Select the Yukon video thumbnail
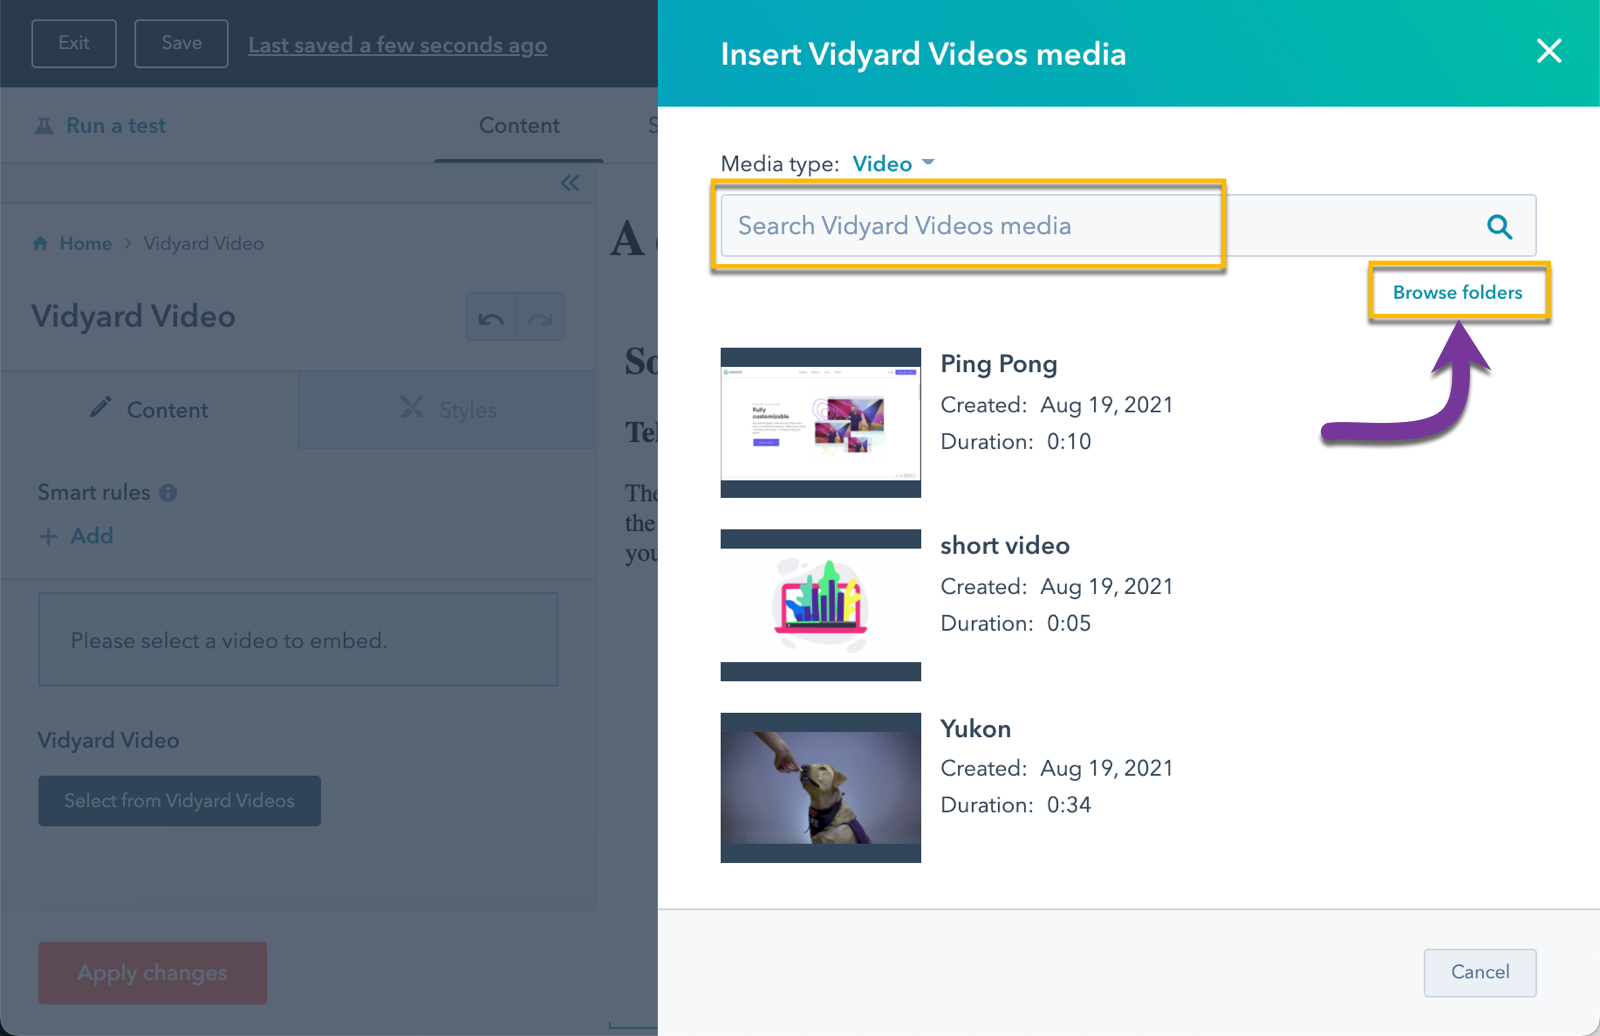 click(x=820, y=788)
